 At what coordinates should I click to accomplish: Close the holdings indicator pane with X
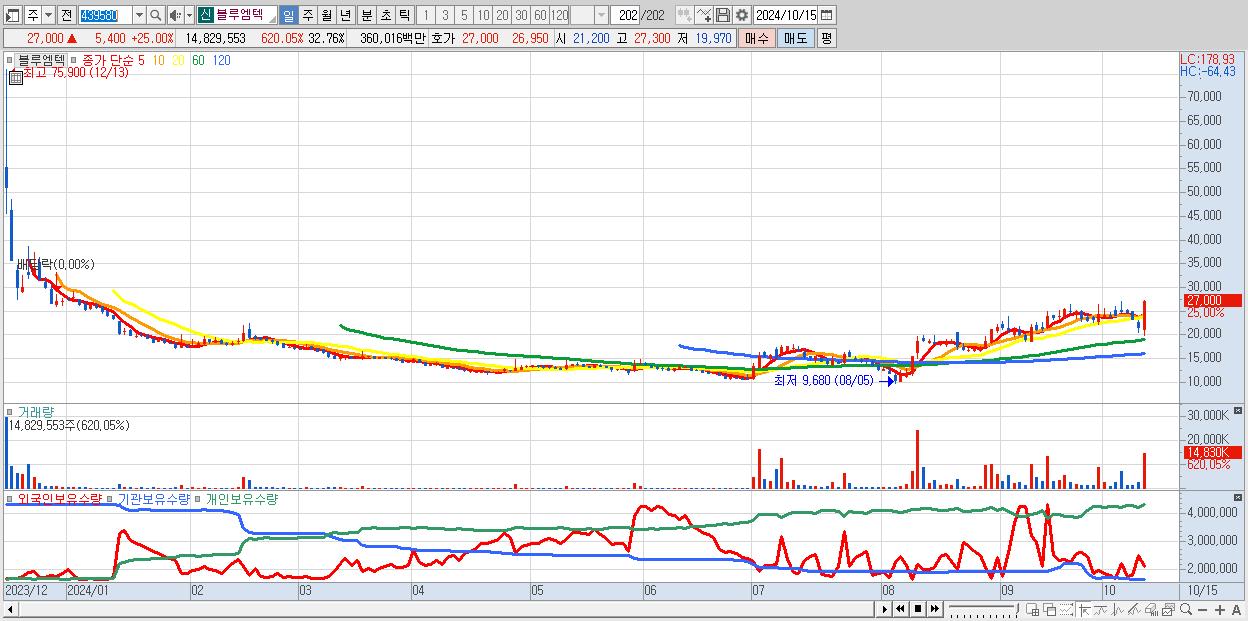(1239, 497)
